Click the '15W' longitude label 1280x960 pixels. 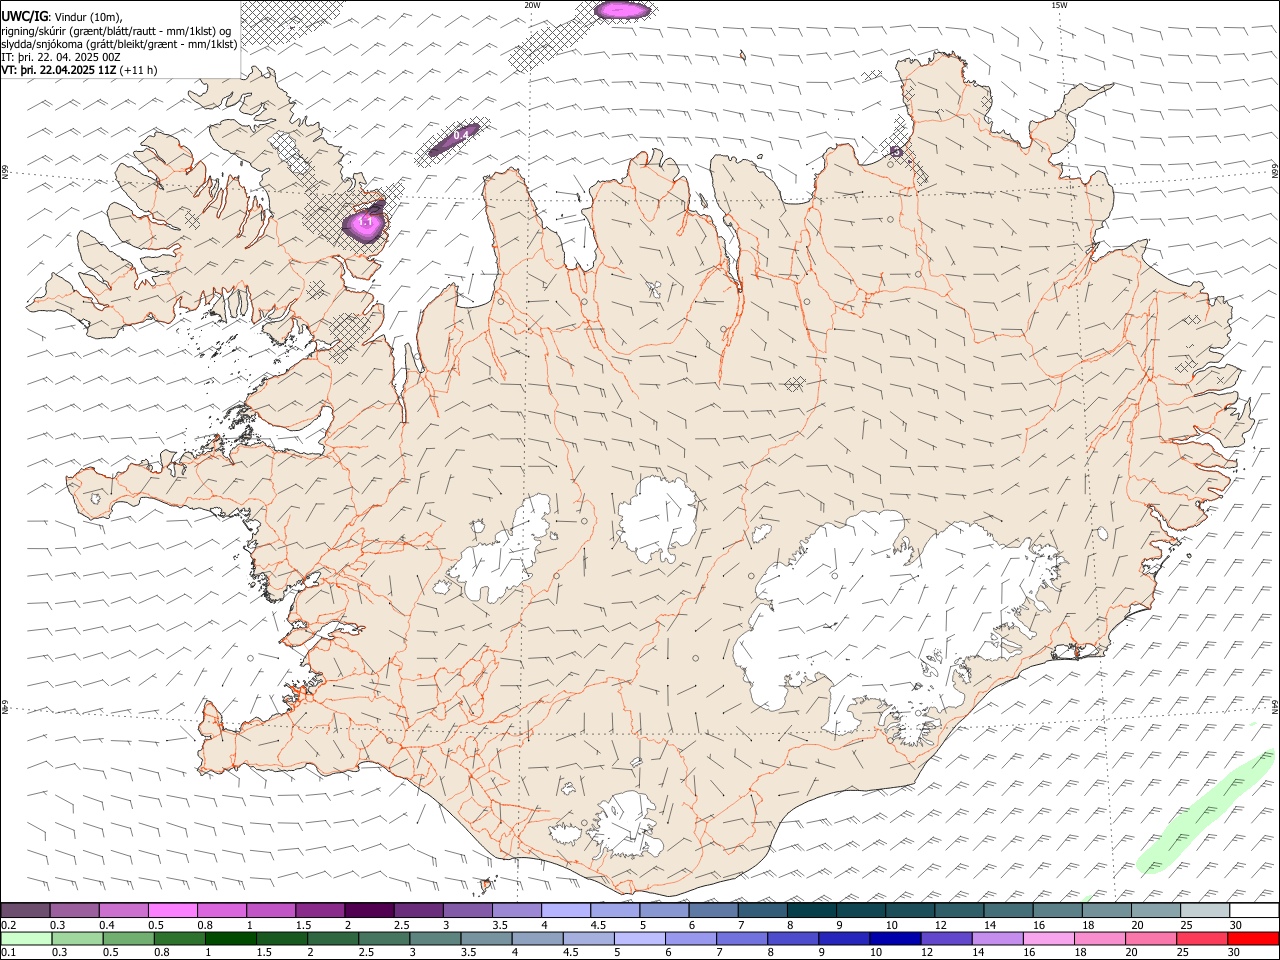1059,5
